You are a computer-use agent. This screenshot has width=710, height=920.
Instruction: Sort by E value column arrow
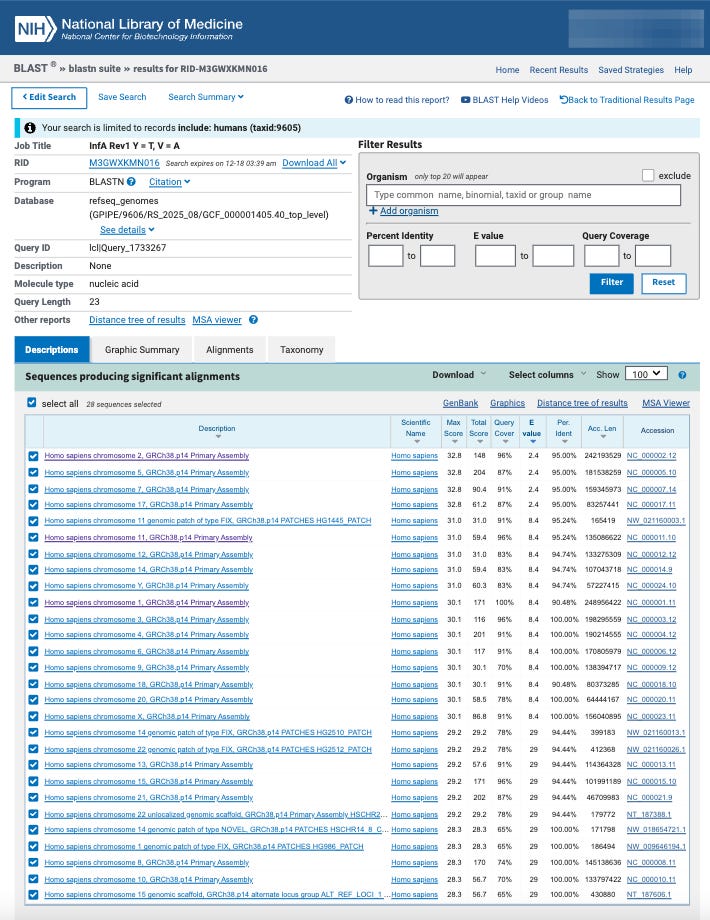coord(532,441)
